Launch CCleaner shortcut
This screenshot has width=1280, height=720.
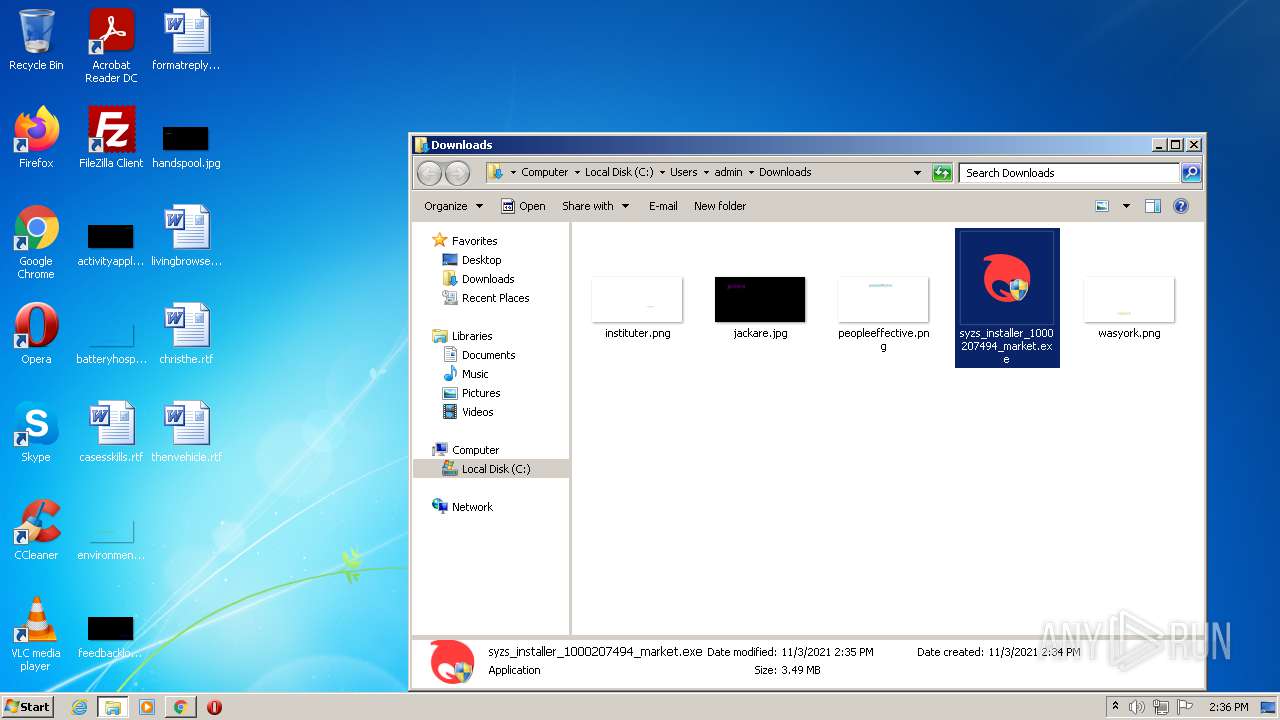pyautogui.click(x=36, y=530)
